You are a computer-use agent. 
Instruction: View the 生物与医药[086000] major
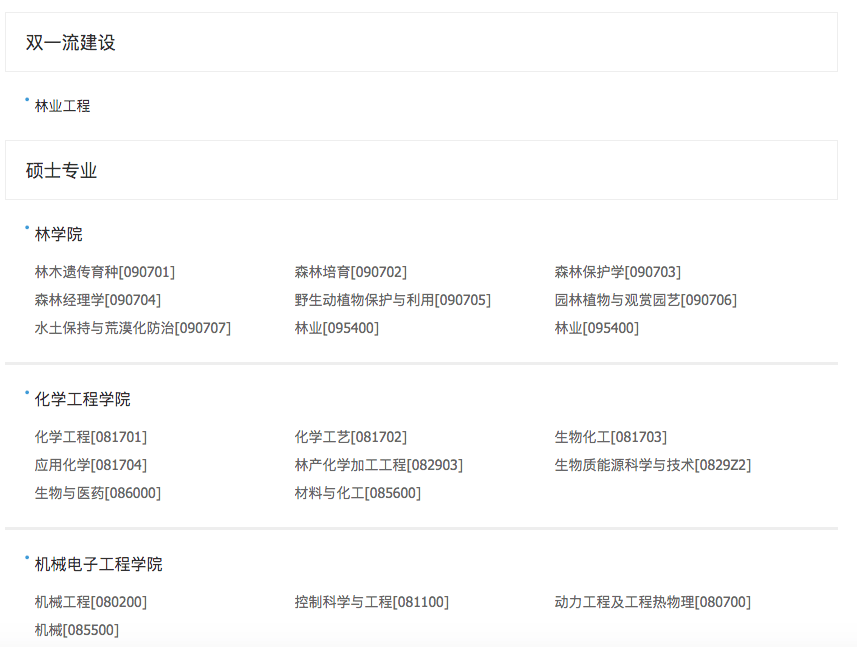click(x=98, y=493)
